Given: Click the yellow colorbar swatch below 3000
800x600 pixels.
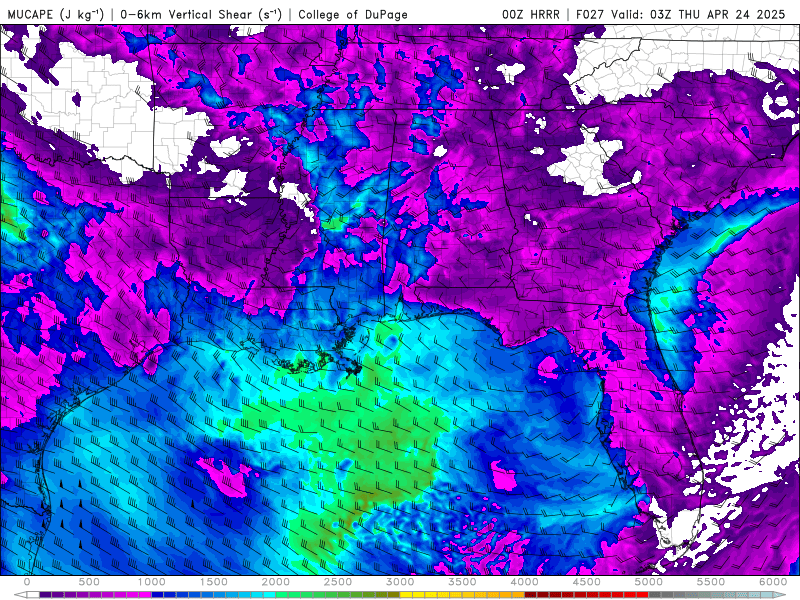Looking at the screenshot, I should 406,595.
